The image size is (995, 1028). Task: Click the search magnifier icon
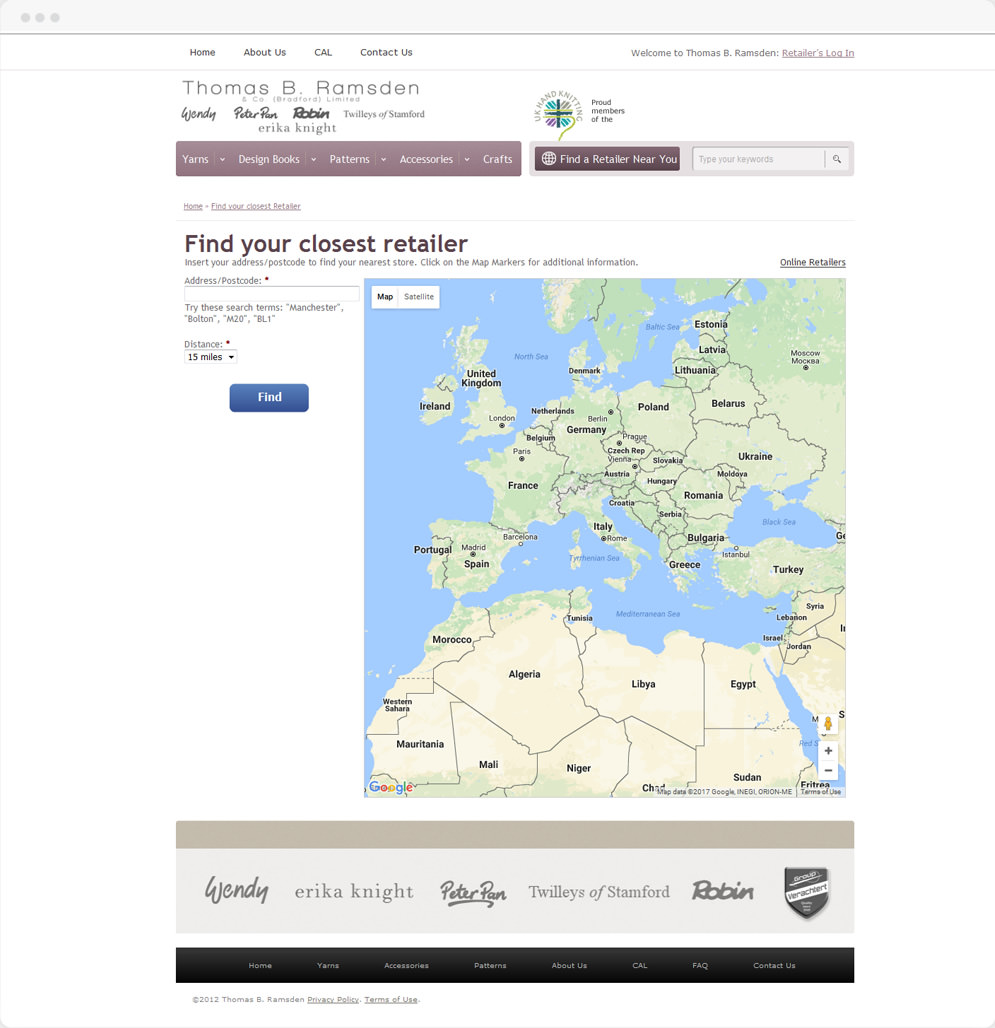[x=836, y=159]
